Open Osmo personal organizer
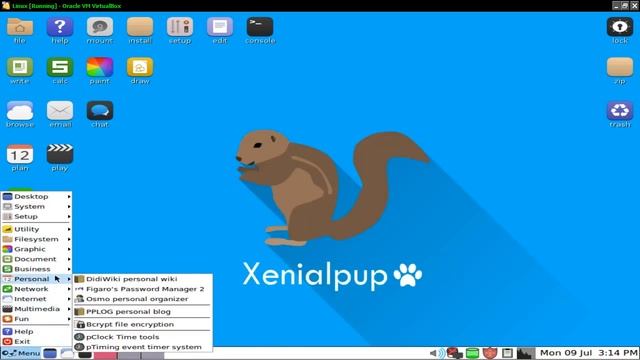The image size is (640, 360). (x=143, y=299)
